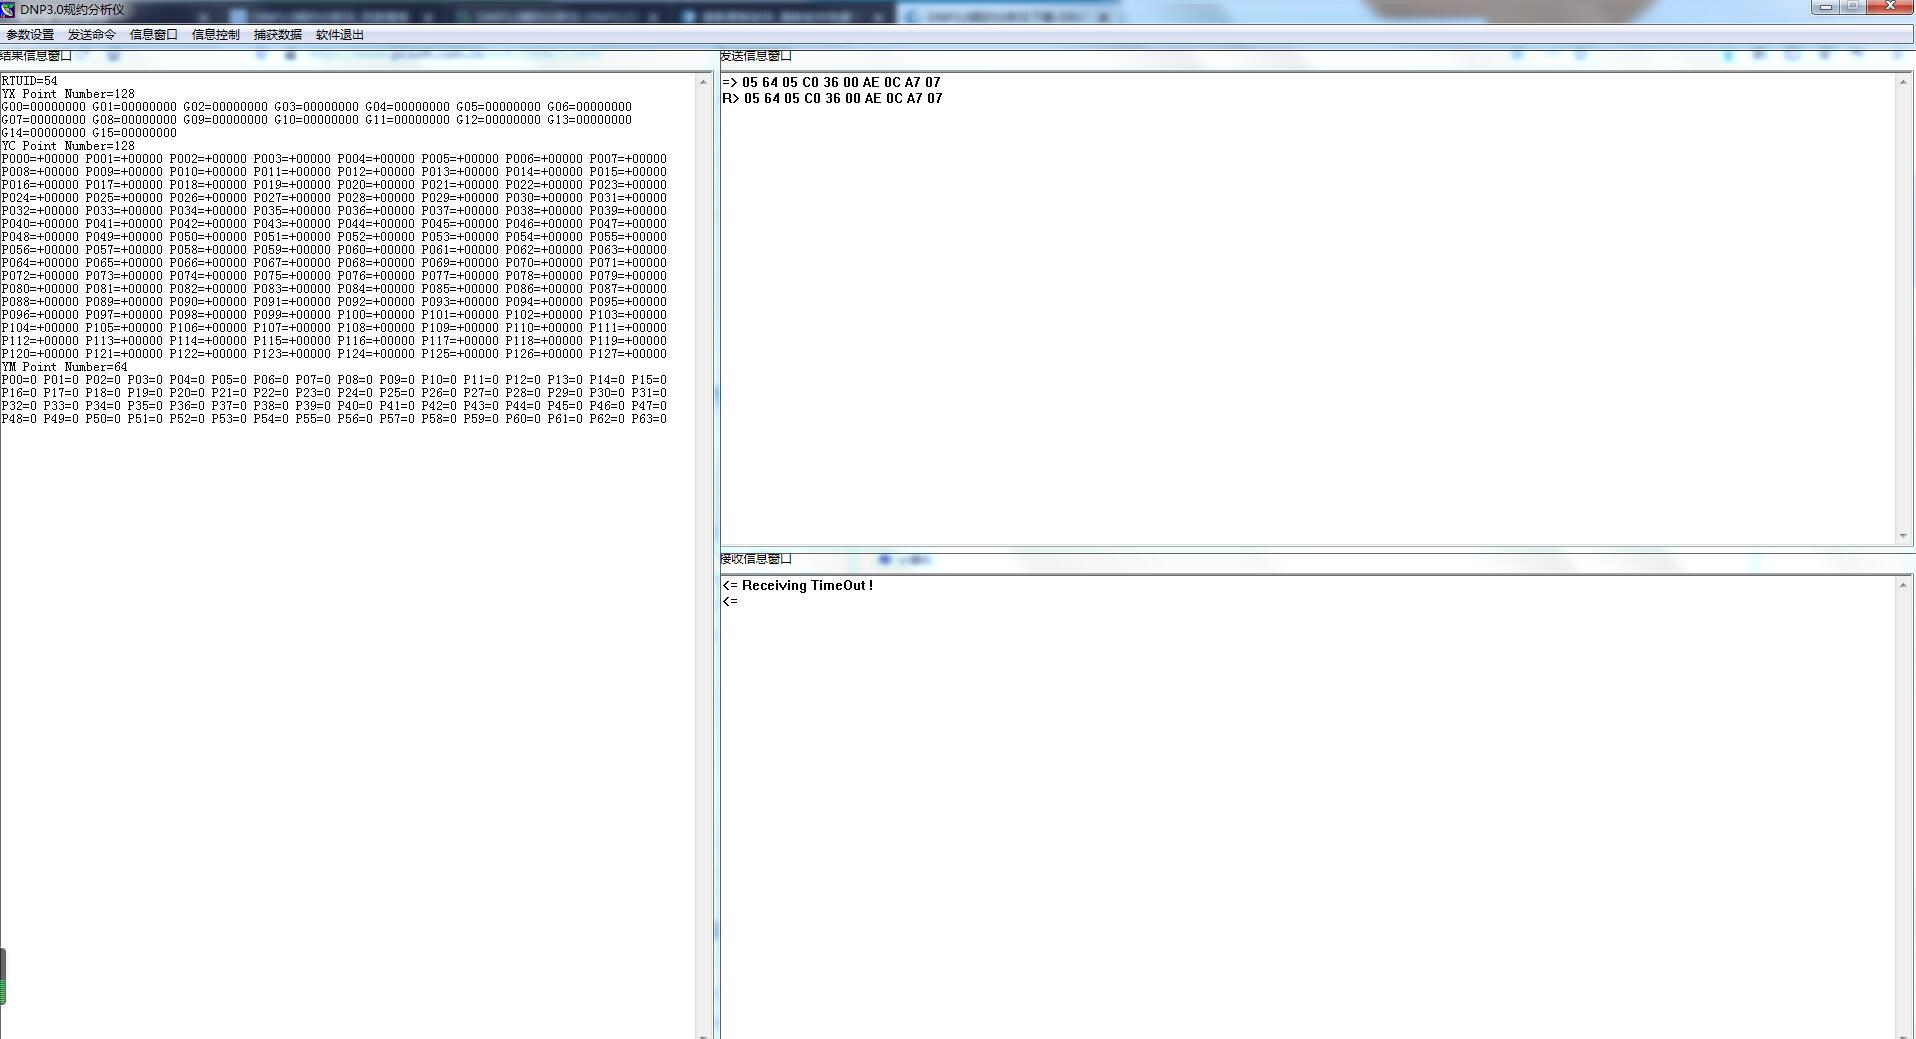The height and width of the screenshot is (1039, 1916).
Task: Click the down arrow of send panel scrollbar
Action: pyautogui.click(x=1903, y=536)
